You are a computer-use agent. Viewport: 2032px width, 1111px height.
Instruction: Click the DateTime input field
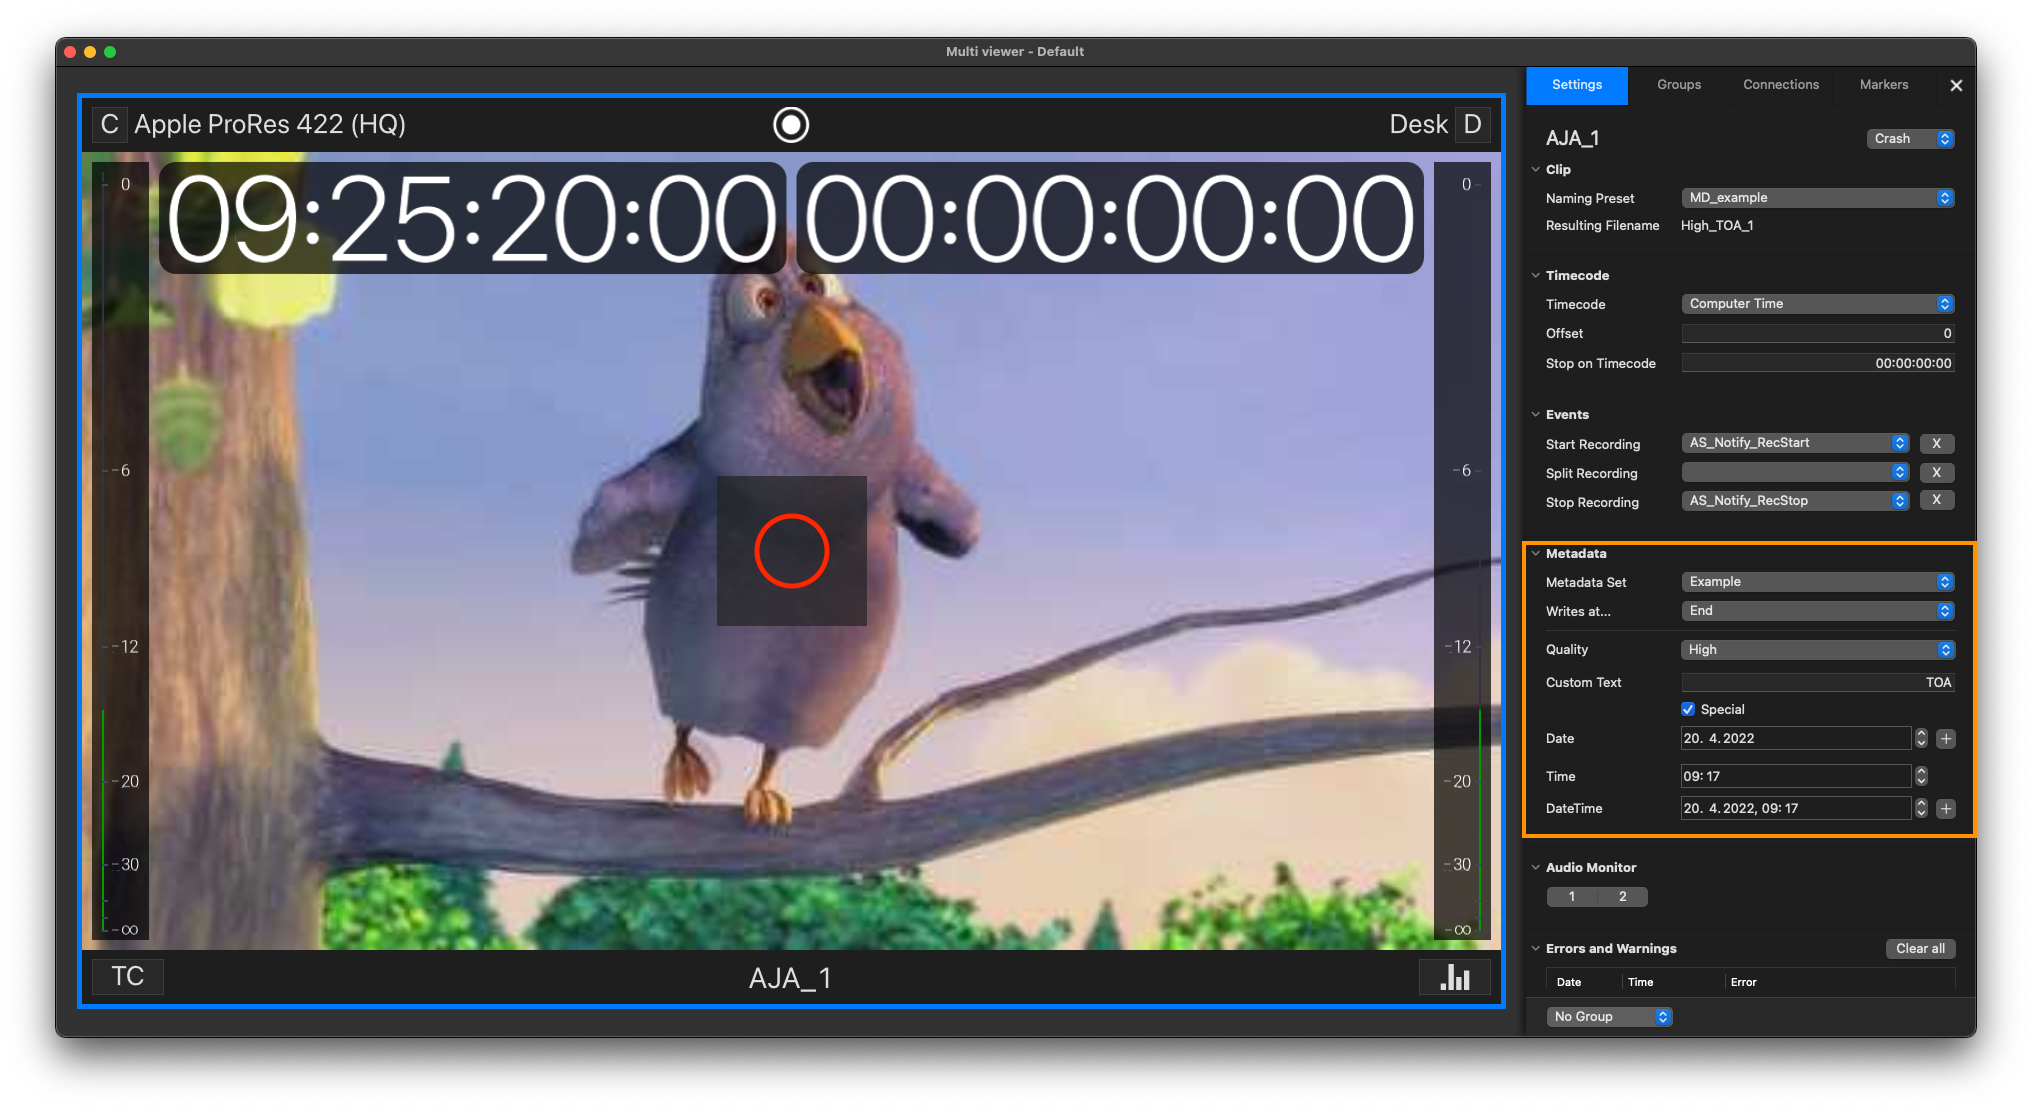point(1796,808)
